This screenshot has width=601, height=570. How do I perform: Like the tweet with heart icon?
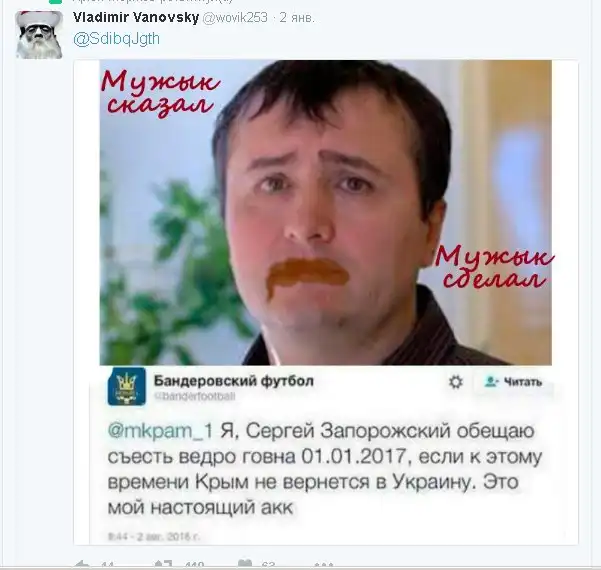[x=245, y=565]
